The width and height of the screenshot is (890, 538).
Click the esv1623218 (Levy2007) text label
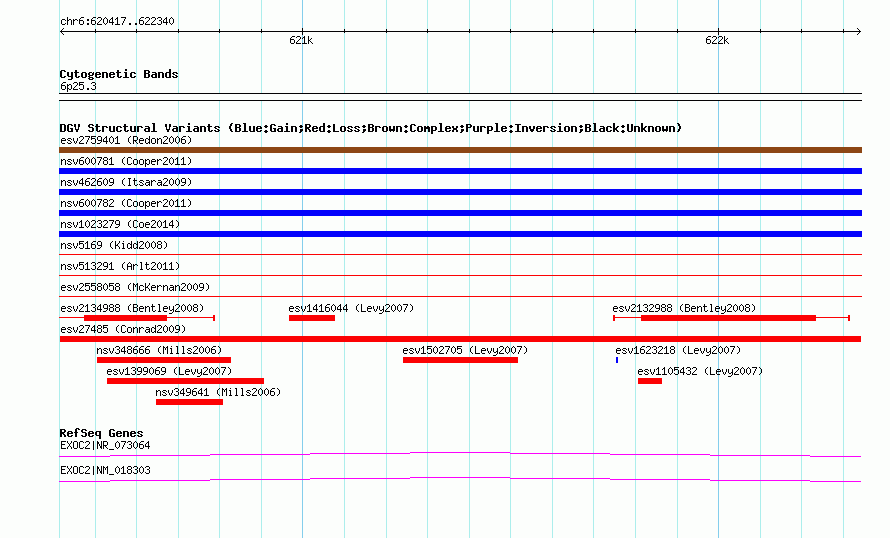click(x=678, y=350)
